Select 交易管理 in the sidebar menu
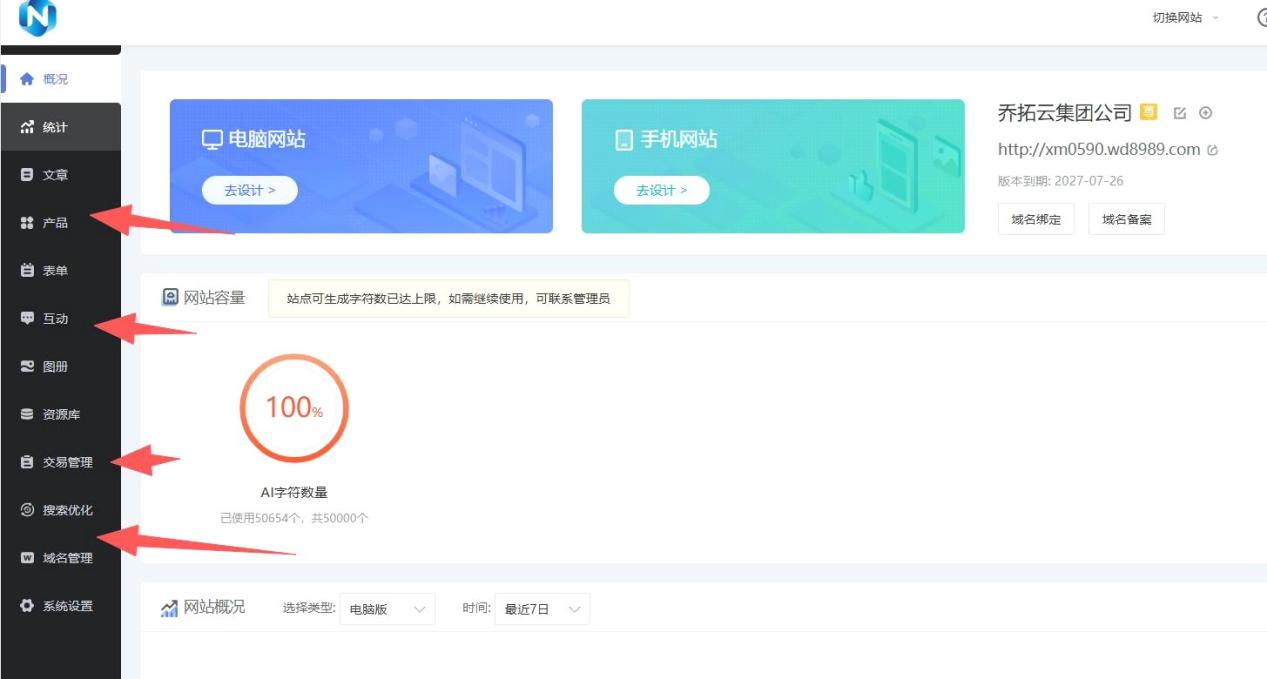Viewport: 1267px width, 679px height. click(x=67, y=462)
